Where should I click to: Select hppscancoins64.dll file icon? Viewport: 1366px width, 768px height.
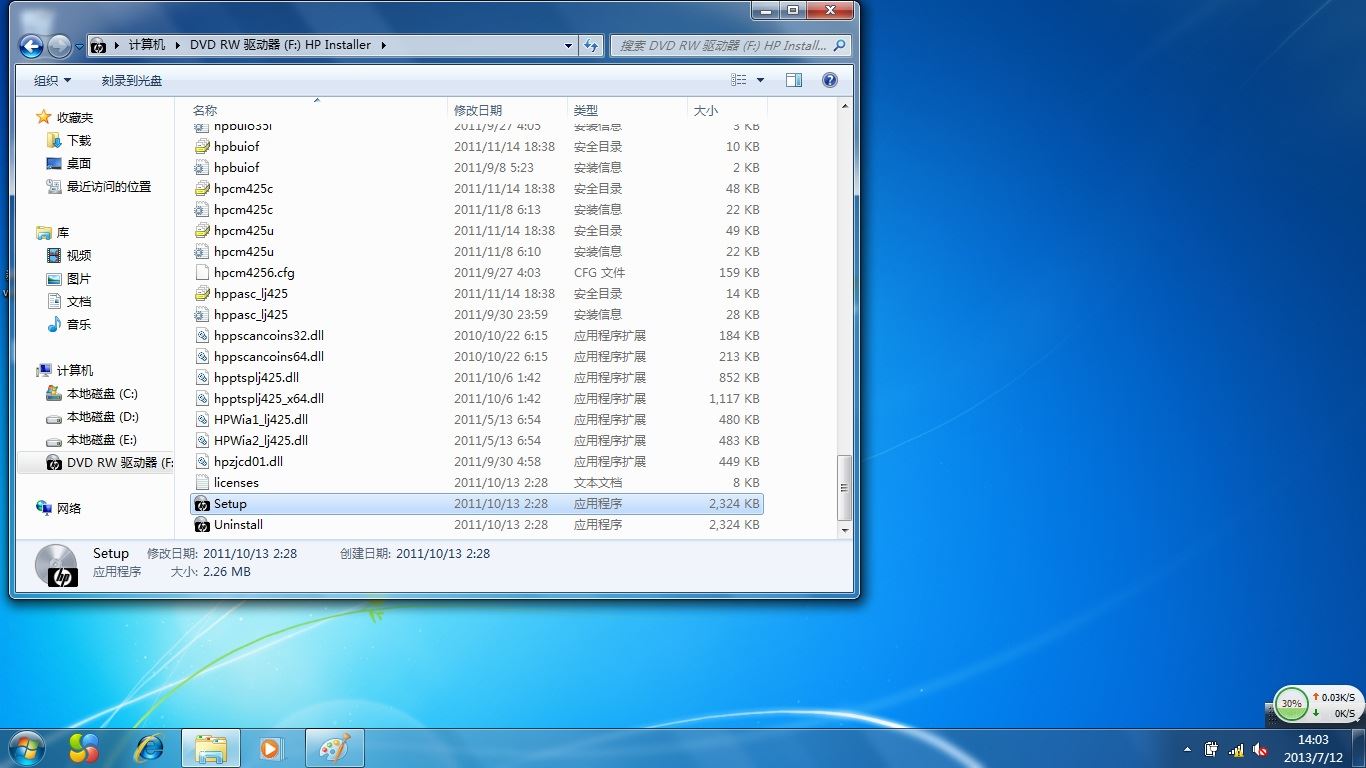tap(202, 357)
